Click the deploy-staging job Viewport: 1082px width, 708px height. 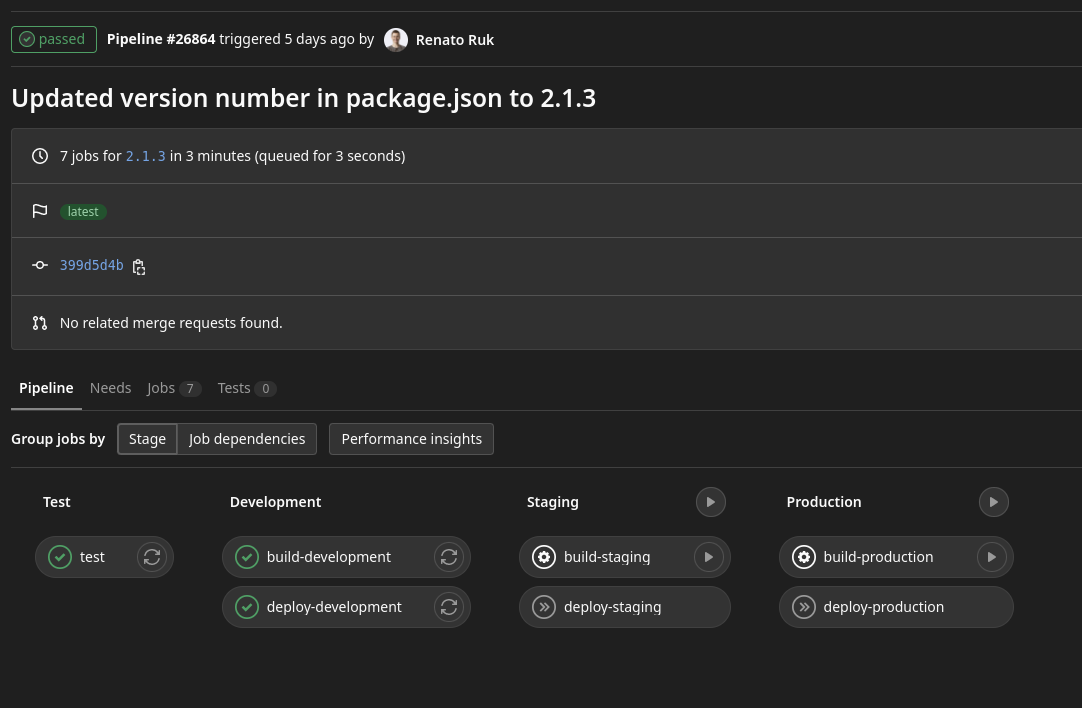pyautogui.click(x=612, y=607)
